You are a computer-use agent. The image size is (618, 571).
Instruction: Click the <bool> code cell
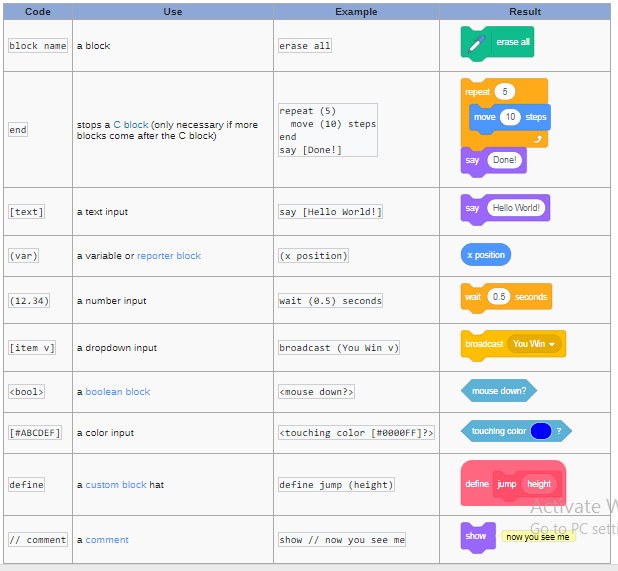pyautogui.click(x=26, y=392)
